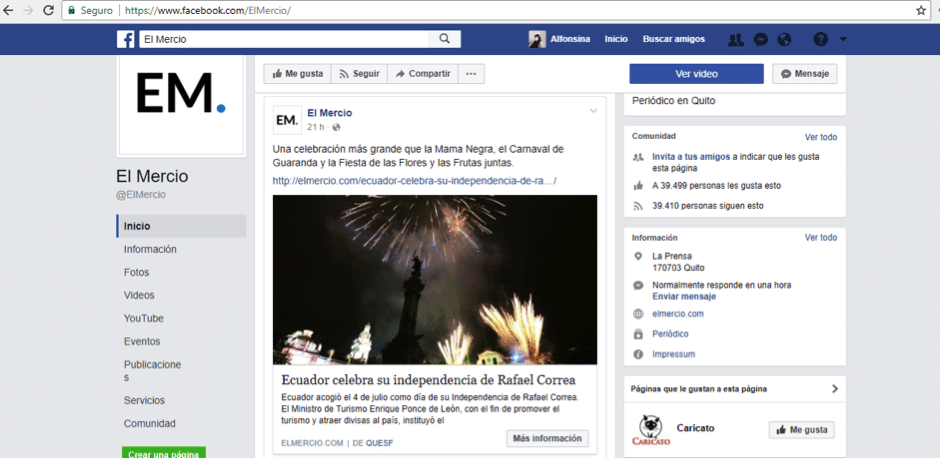This screenshot has width=941, height=459.
Task: Toggle Seguir to follow the page
Action: [359, 74]
